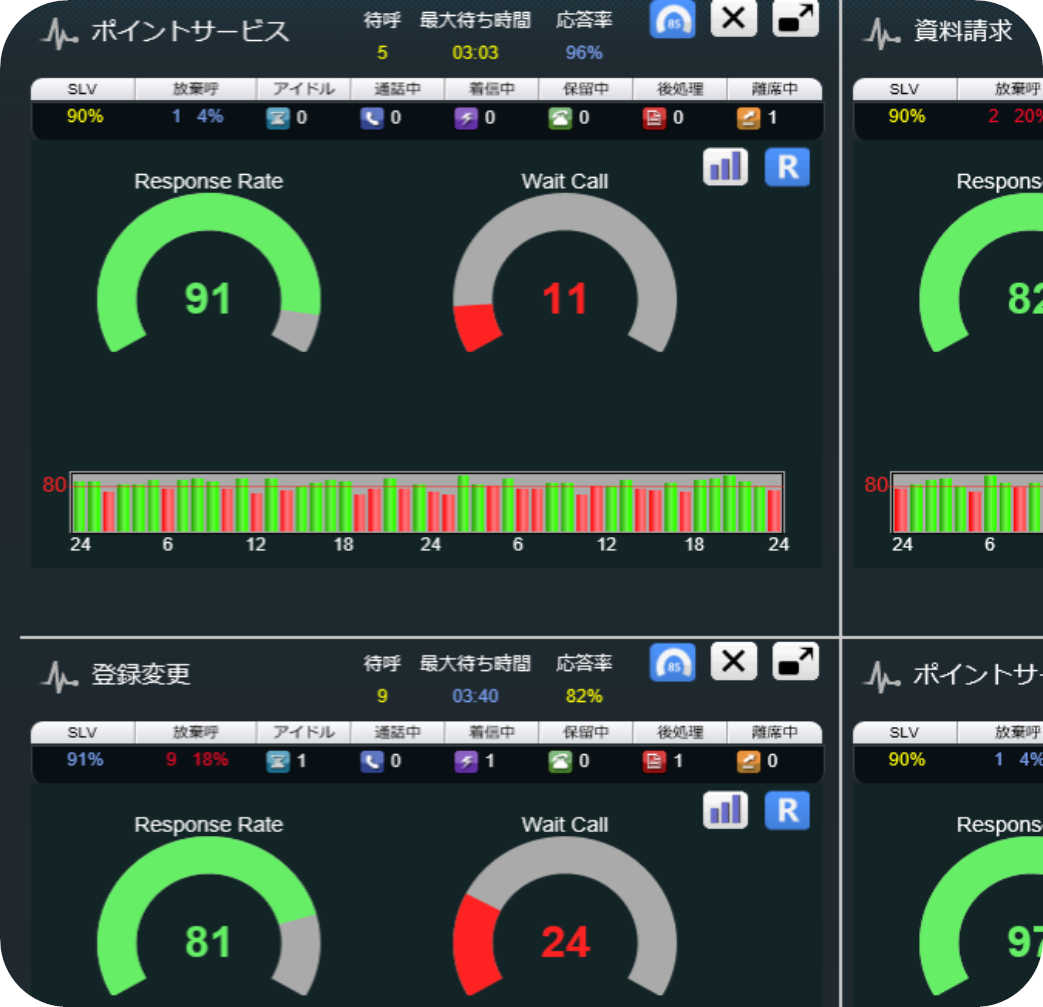Click the blue R button in 登録変更

point(787,810)
